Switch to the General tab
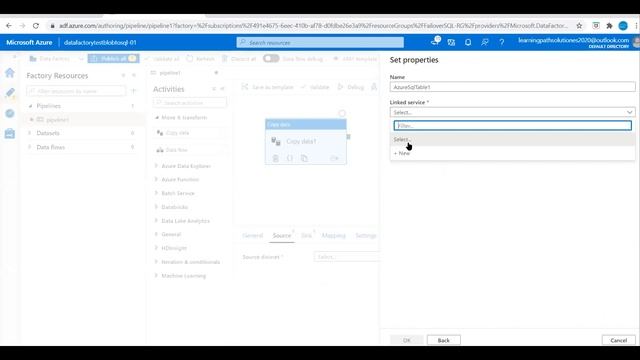Viewport: 640px width, 360px height. tap(253, 236)
